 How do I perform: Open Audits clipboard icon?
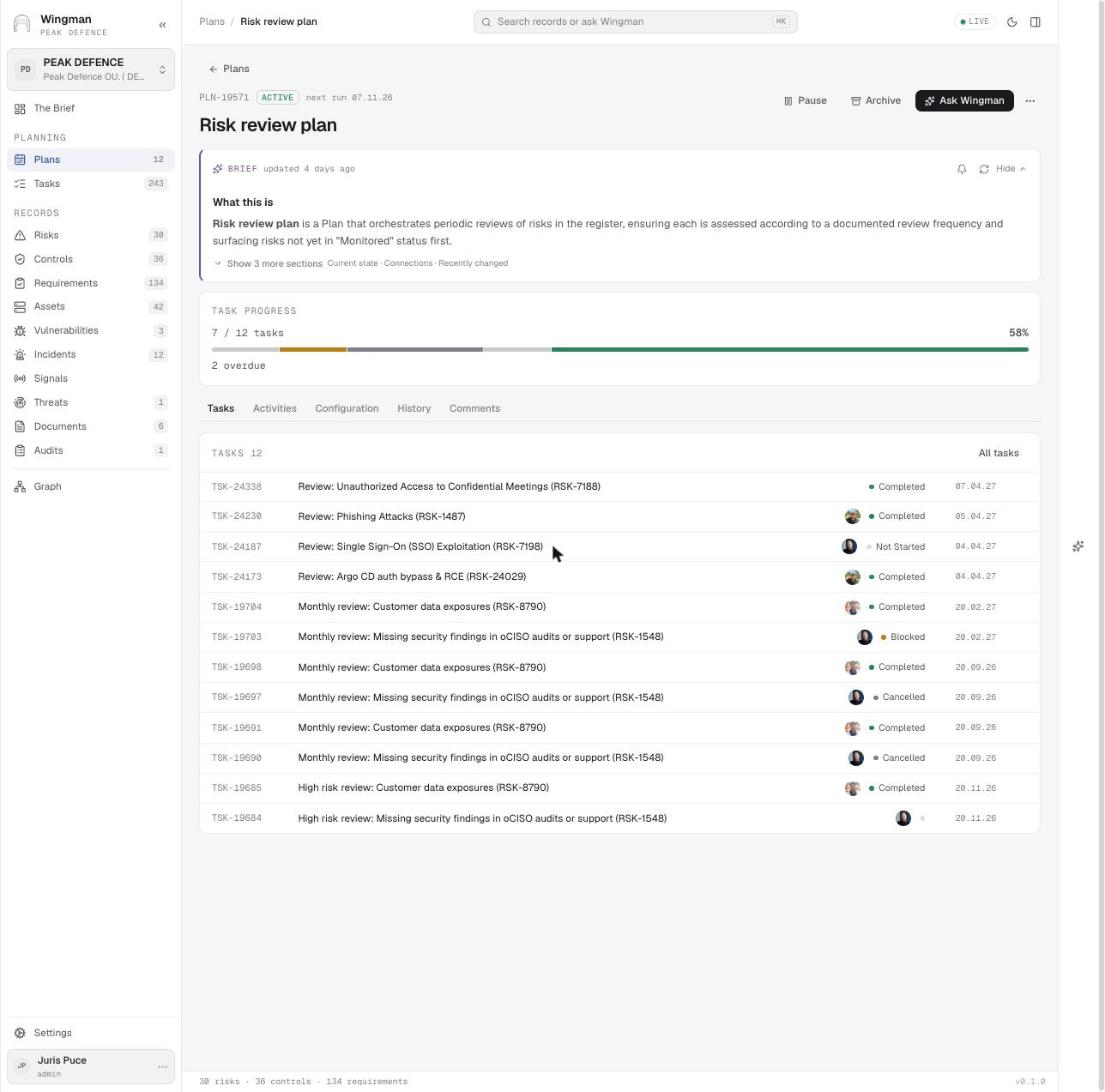(20, 451)
